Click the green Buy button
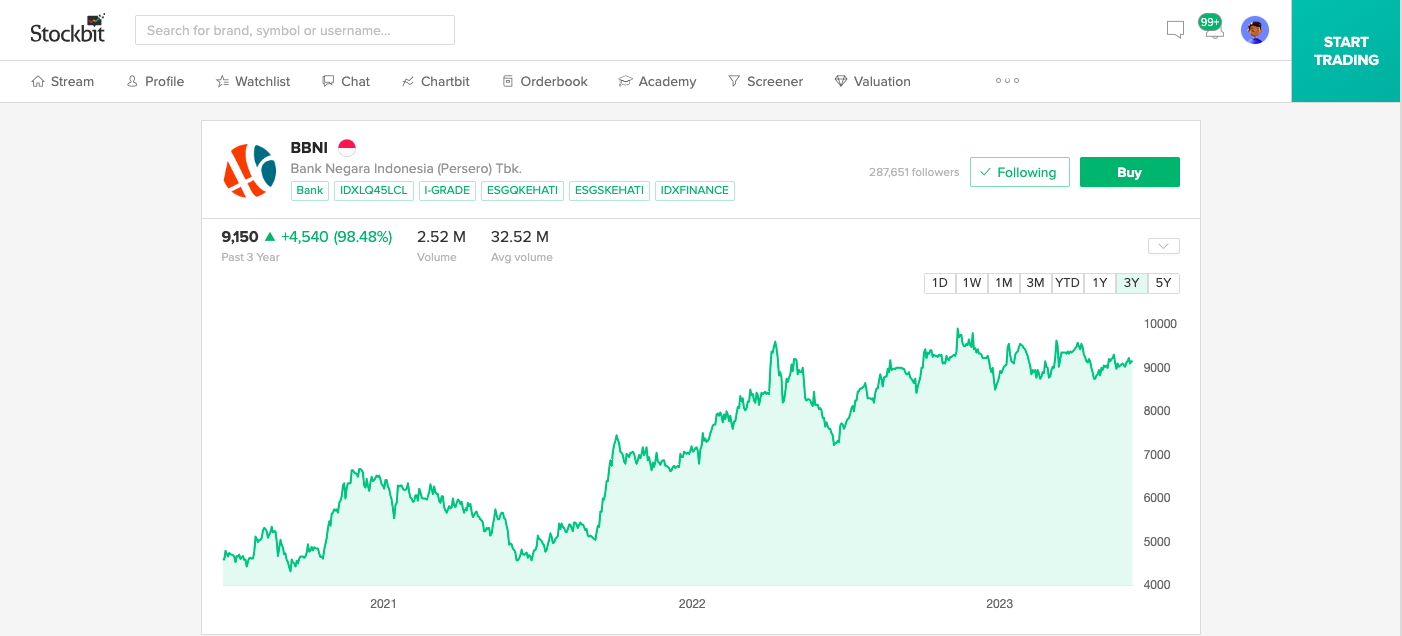This screenshot has height=636, width=1402. (1129, 172)
